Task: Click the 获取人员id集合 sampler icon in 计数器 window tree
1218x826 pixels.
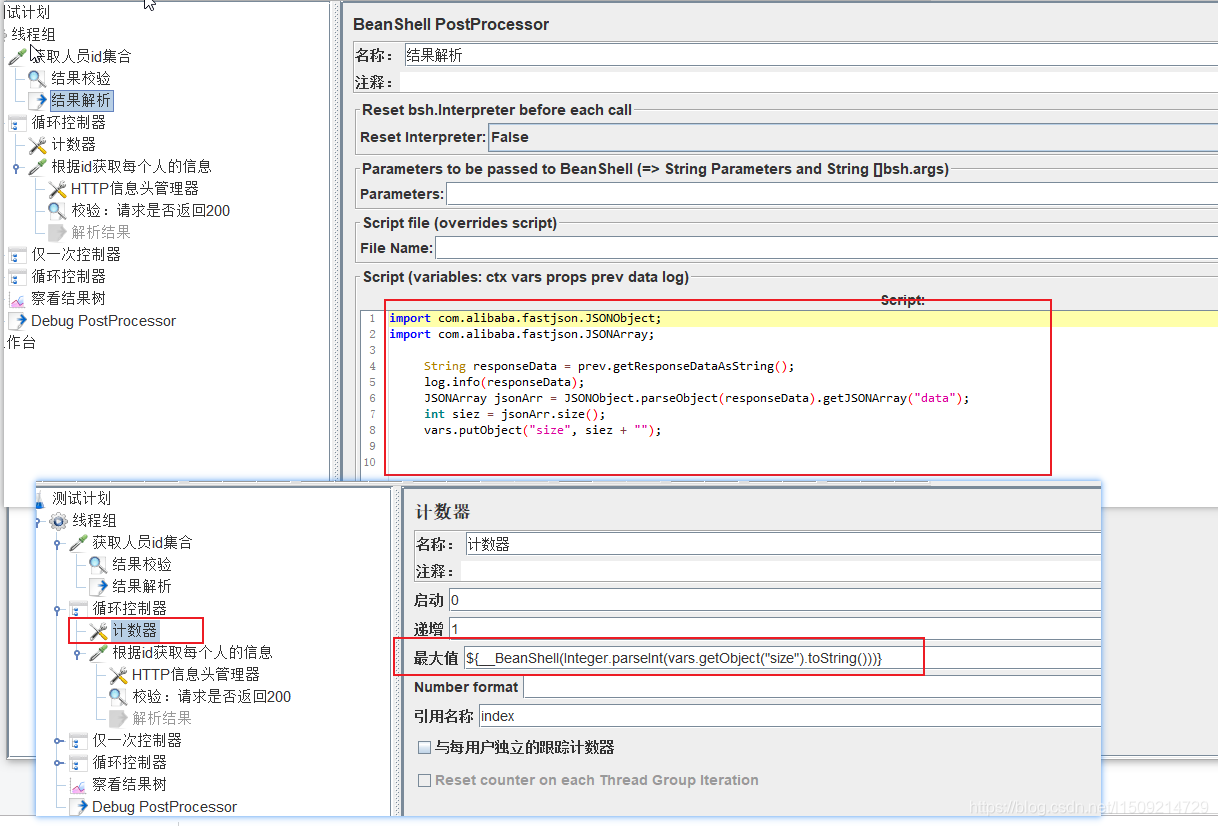Action: 78,542
